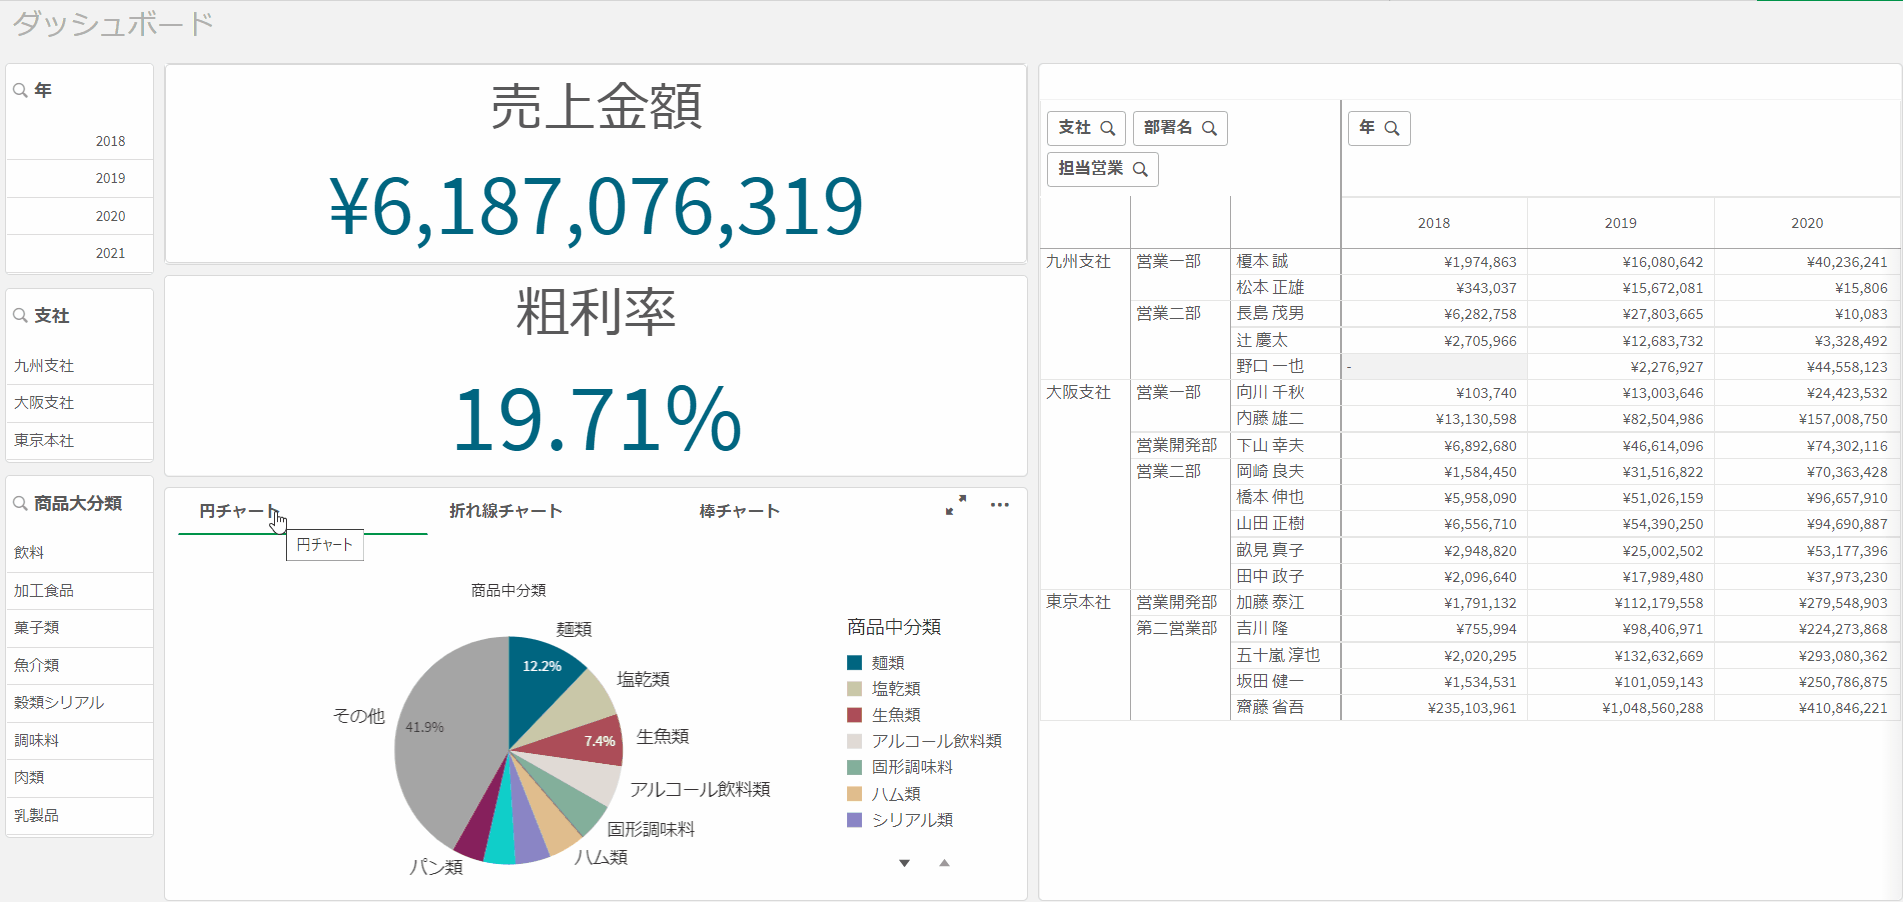1903x902 pixels.
Task: Click the search icon beside 年 filter pane
Action: pos(20,90)
